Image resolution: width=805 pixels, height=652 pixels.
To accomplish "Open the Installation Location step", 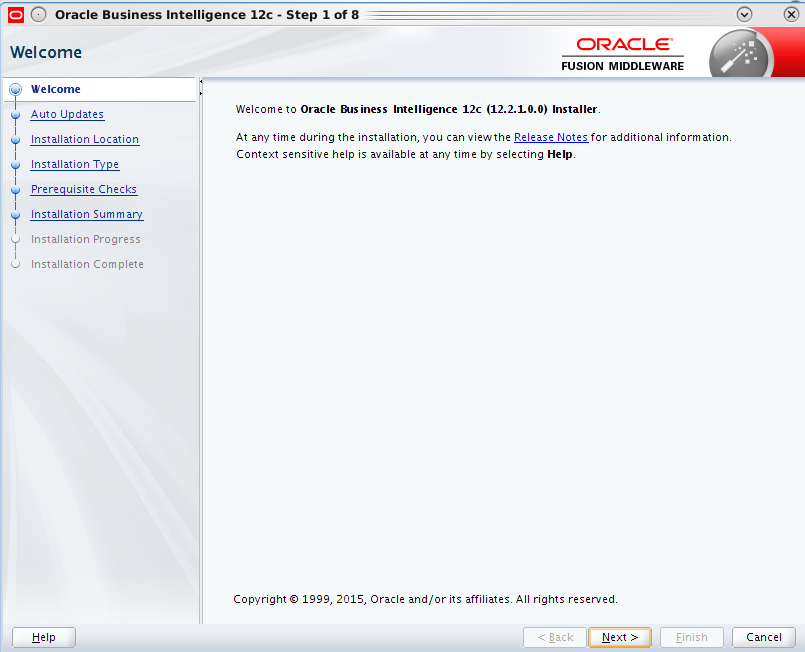I will click(x=85, y=140).
